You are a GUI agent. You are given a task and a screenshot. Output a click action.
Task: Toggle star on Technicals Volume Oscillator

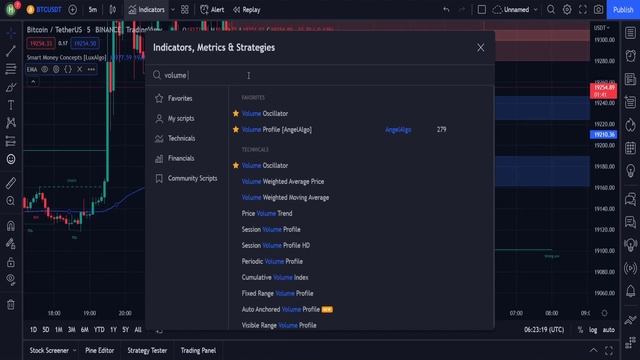click(236, 165)
